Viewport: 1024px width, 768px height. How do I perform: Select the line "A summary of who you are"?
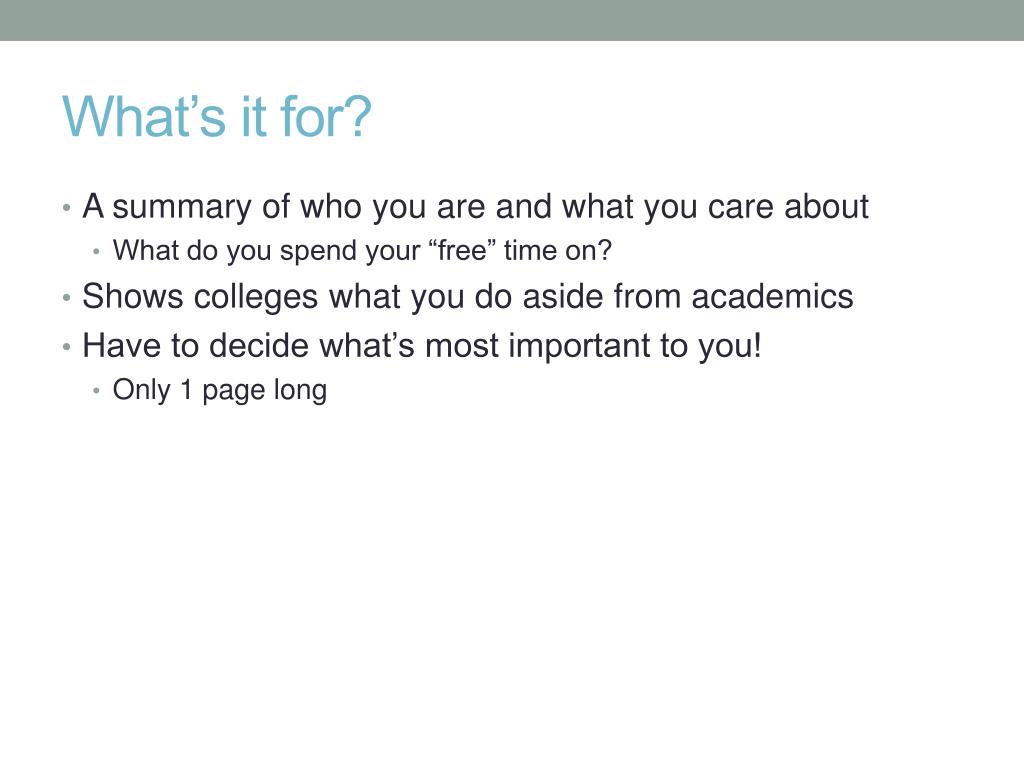(x=475, y=207)
